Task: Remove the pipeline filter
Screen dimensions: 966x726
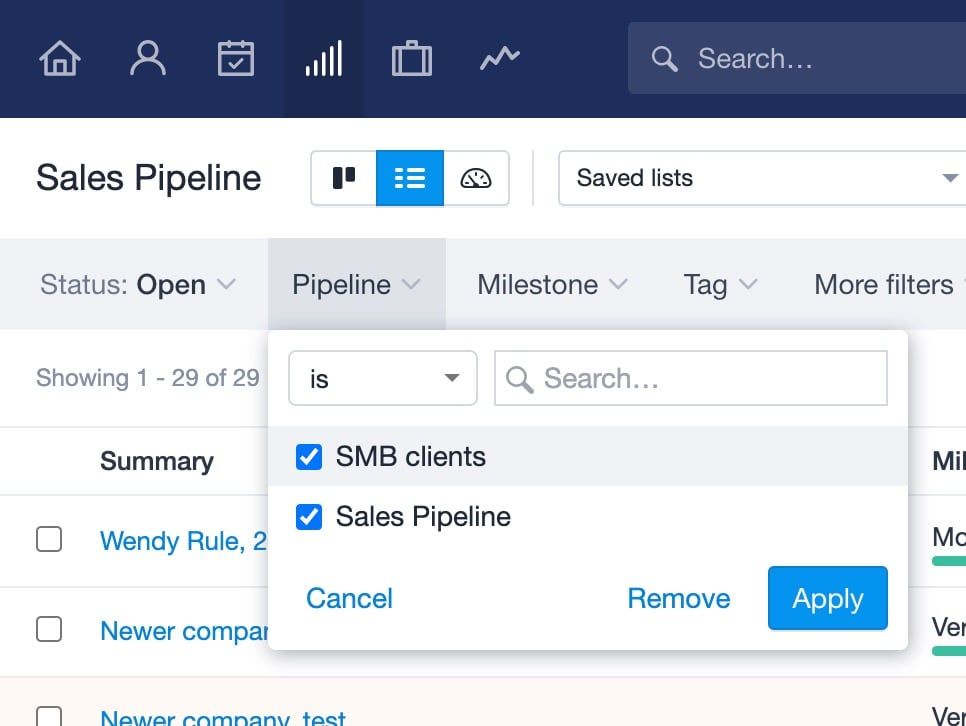Action: pyautogui.click(x=678, y=598)
